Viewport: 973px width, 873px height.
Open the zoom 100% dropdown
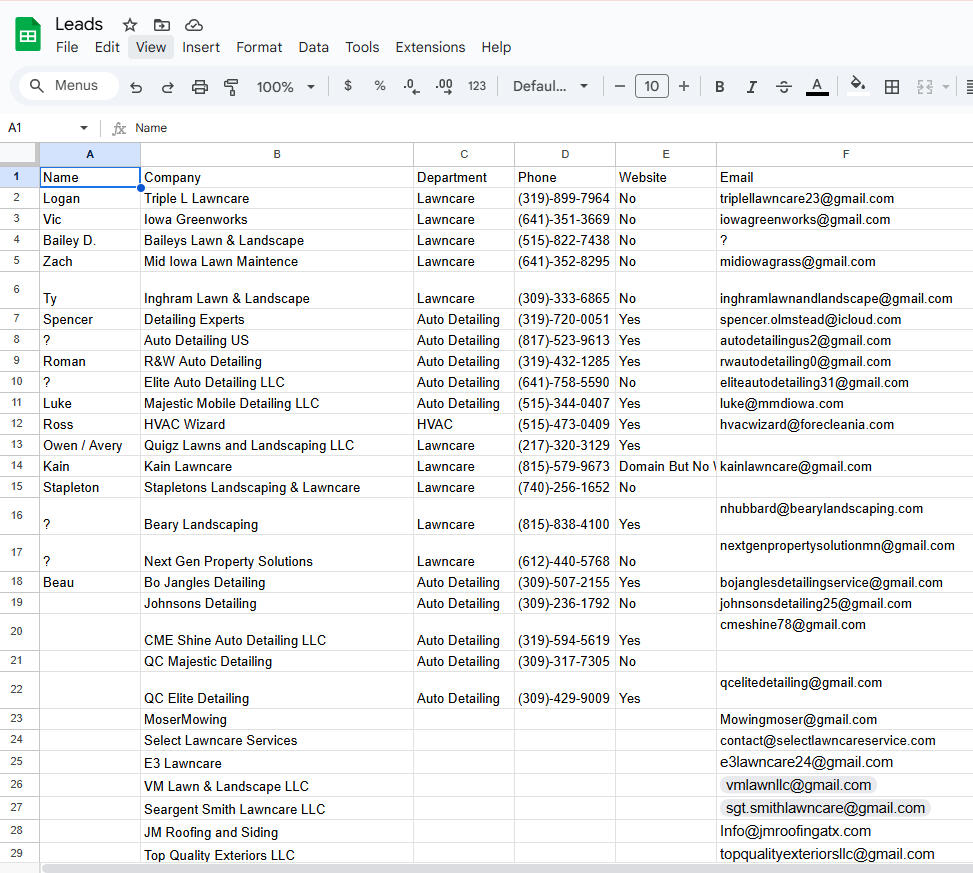coord(285,87)
